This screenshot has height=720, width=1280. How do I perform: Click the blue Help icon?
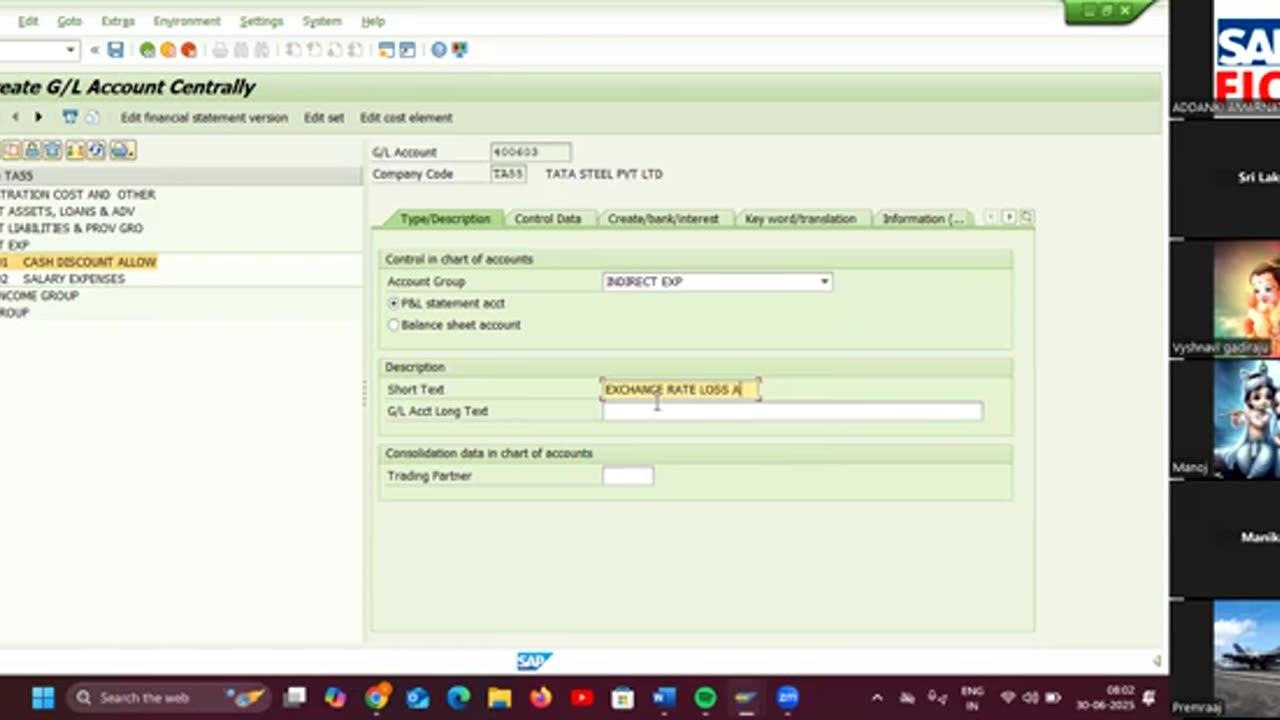[x=439, y=49]
